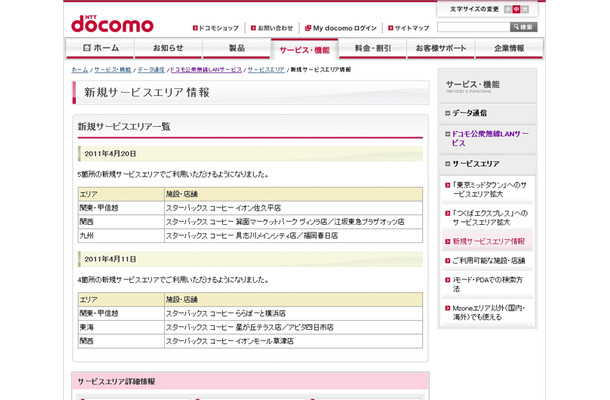Open the お問い合わせ link

click(x=275, y=28)
